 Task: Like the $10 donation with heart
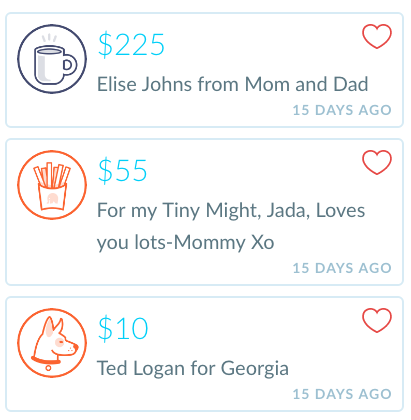pyautogui.click(x=377, y=320)
